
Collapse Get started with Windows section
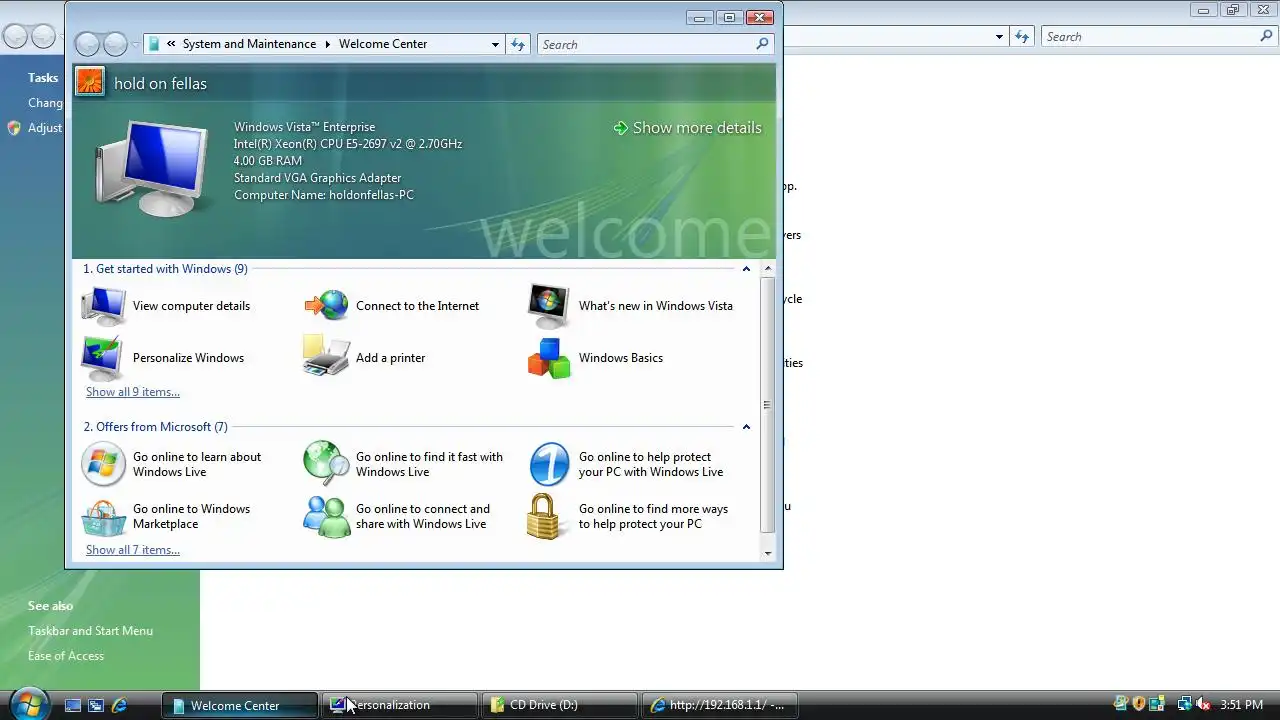coord(746,269)
